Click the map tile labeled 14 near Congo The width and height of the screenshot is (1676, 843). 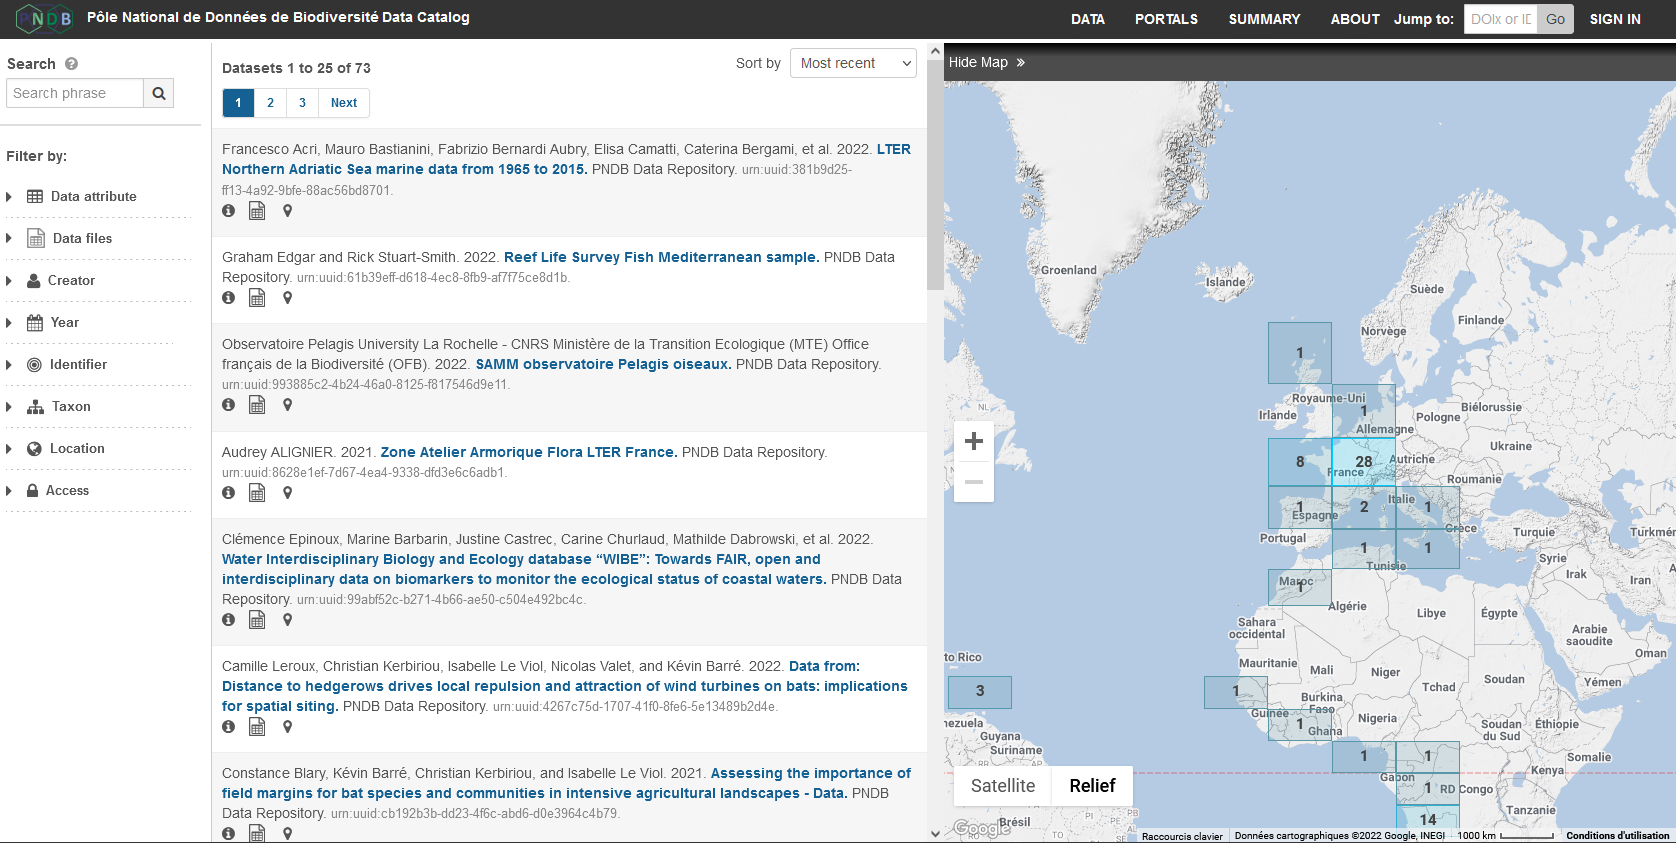(1427, 817)
